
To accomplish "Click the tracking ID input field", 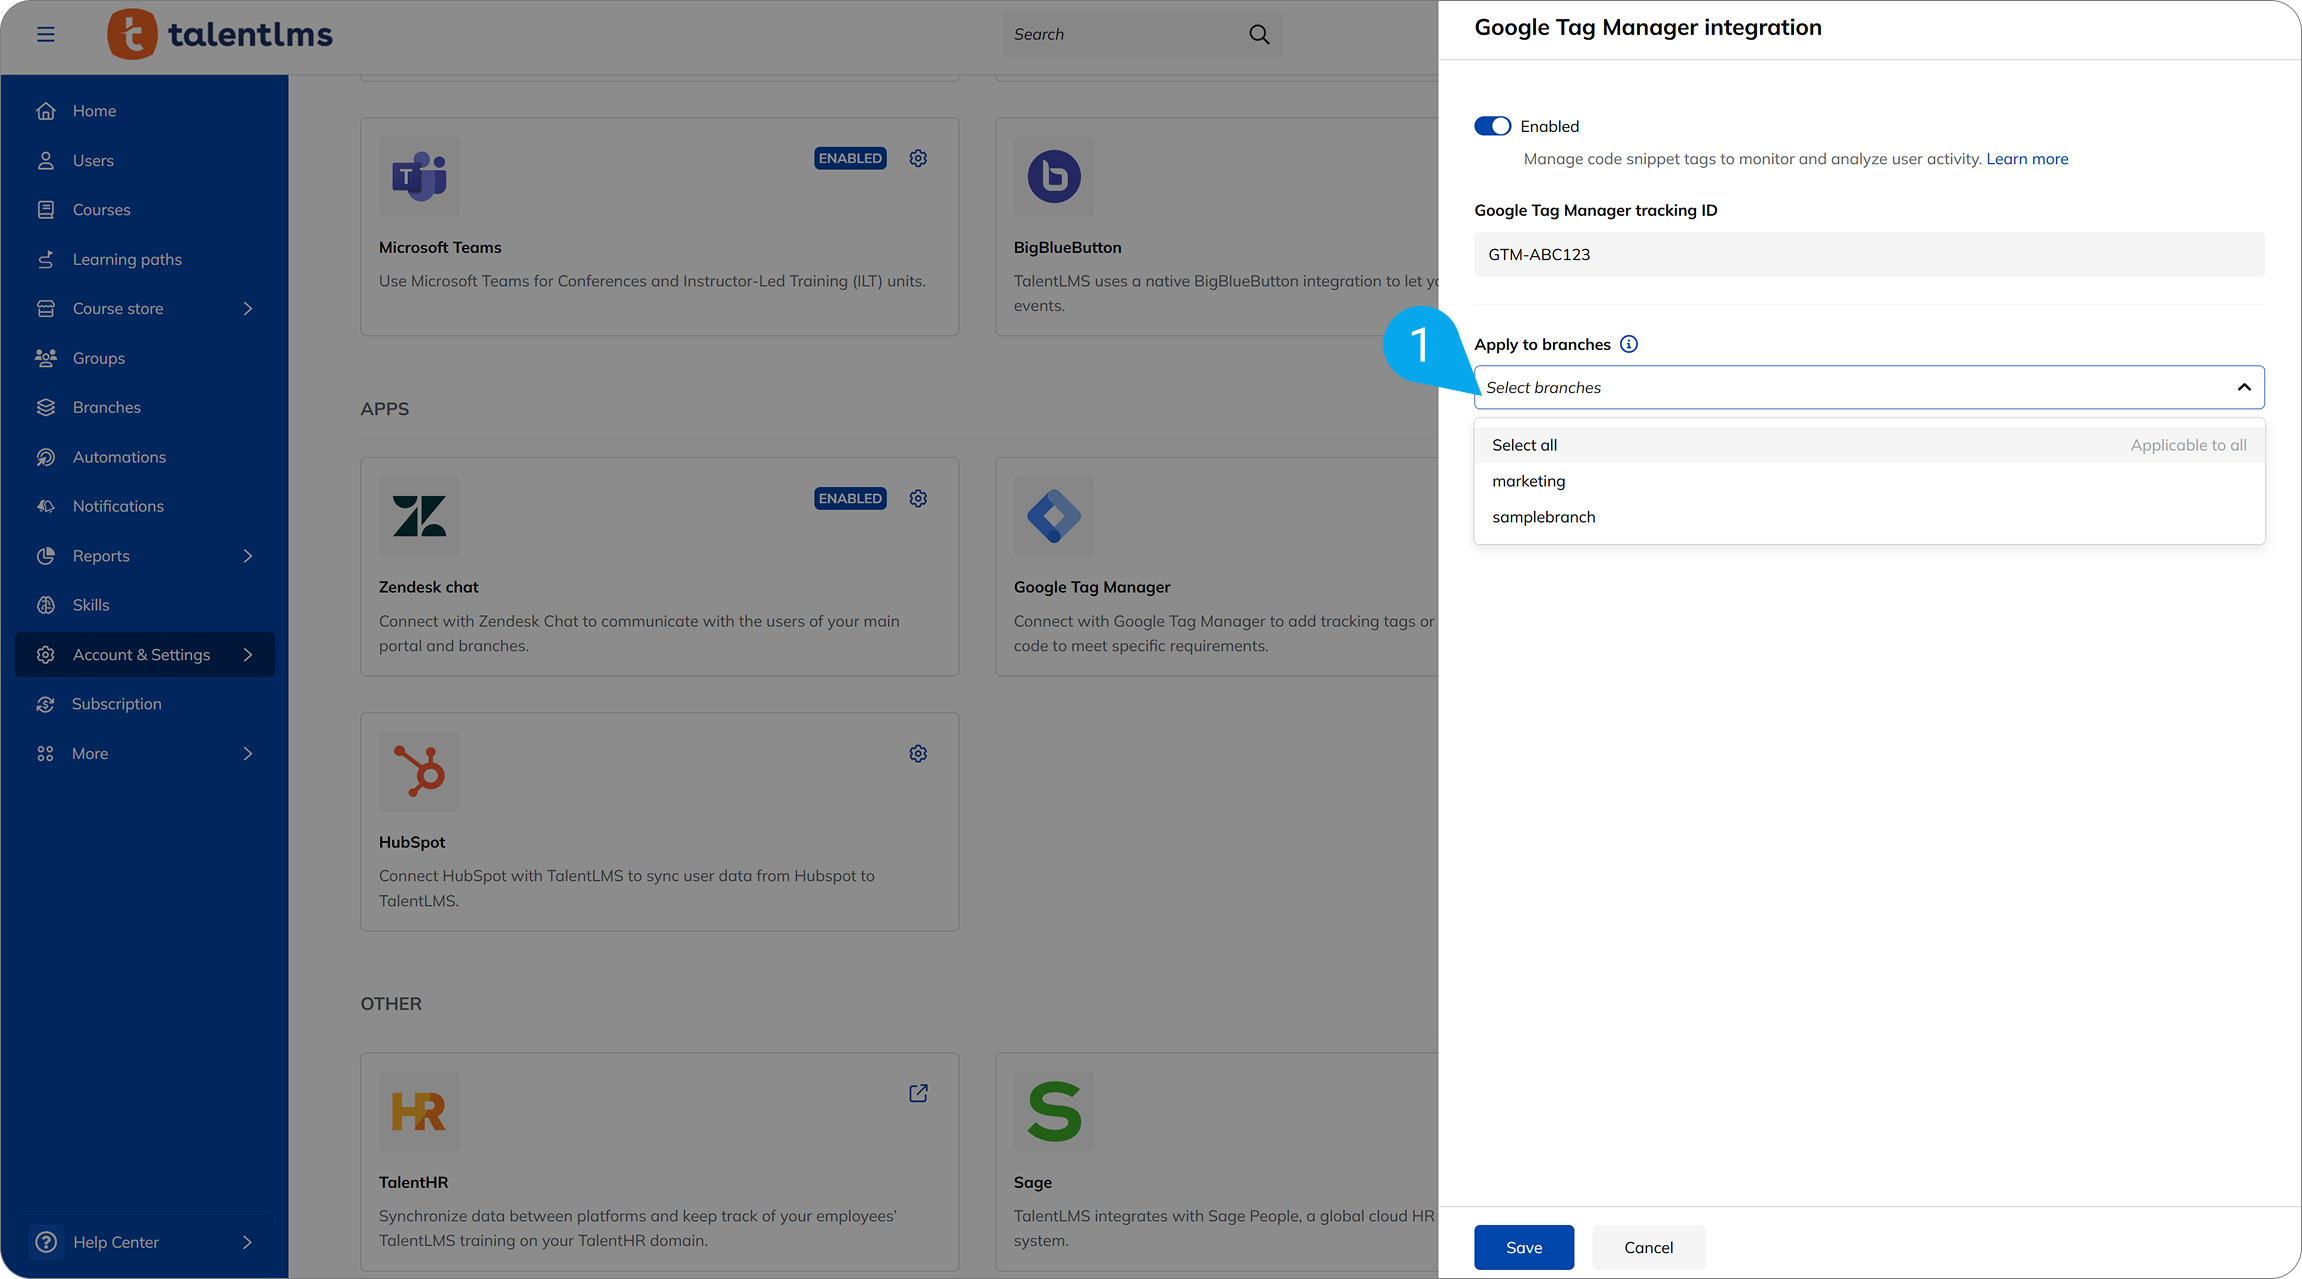I will click(x=1868, y=254).
